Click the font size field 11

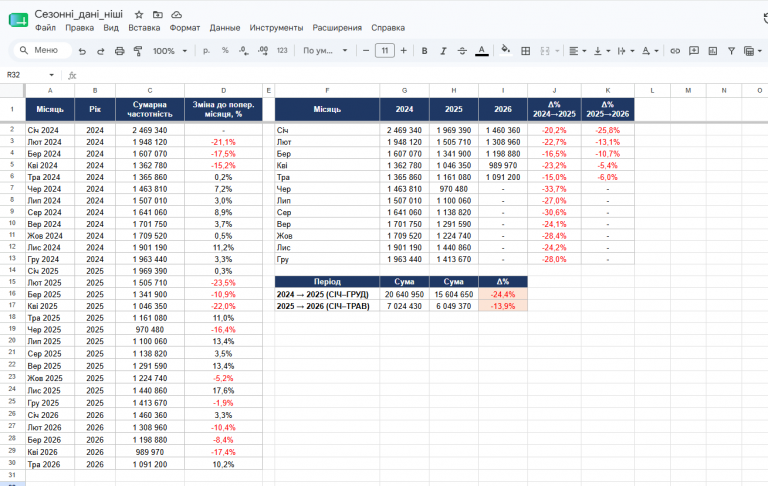pos(384,50)
